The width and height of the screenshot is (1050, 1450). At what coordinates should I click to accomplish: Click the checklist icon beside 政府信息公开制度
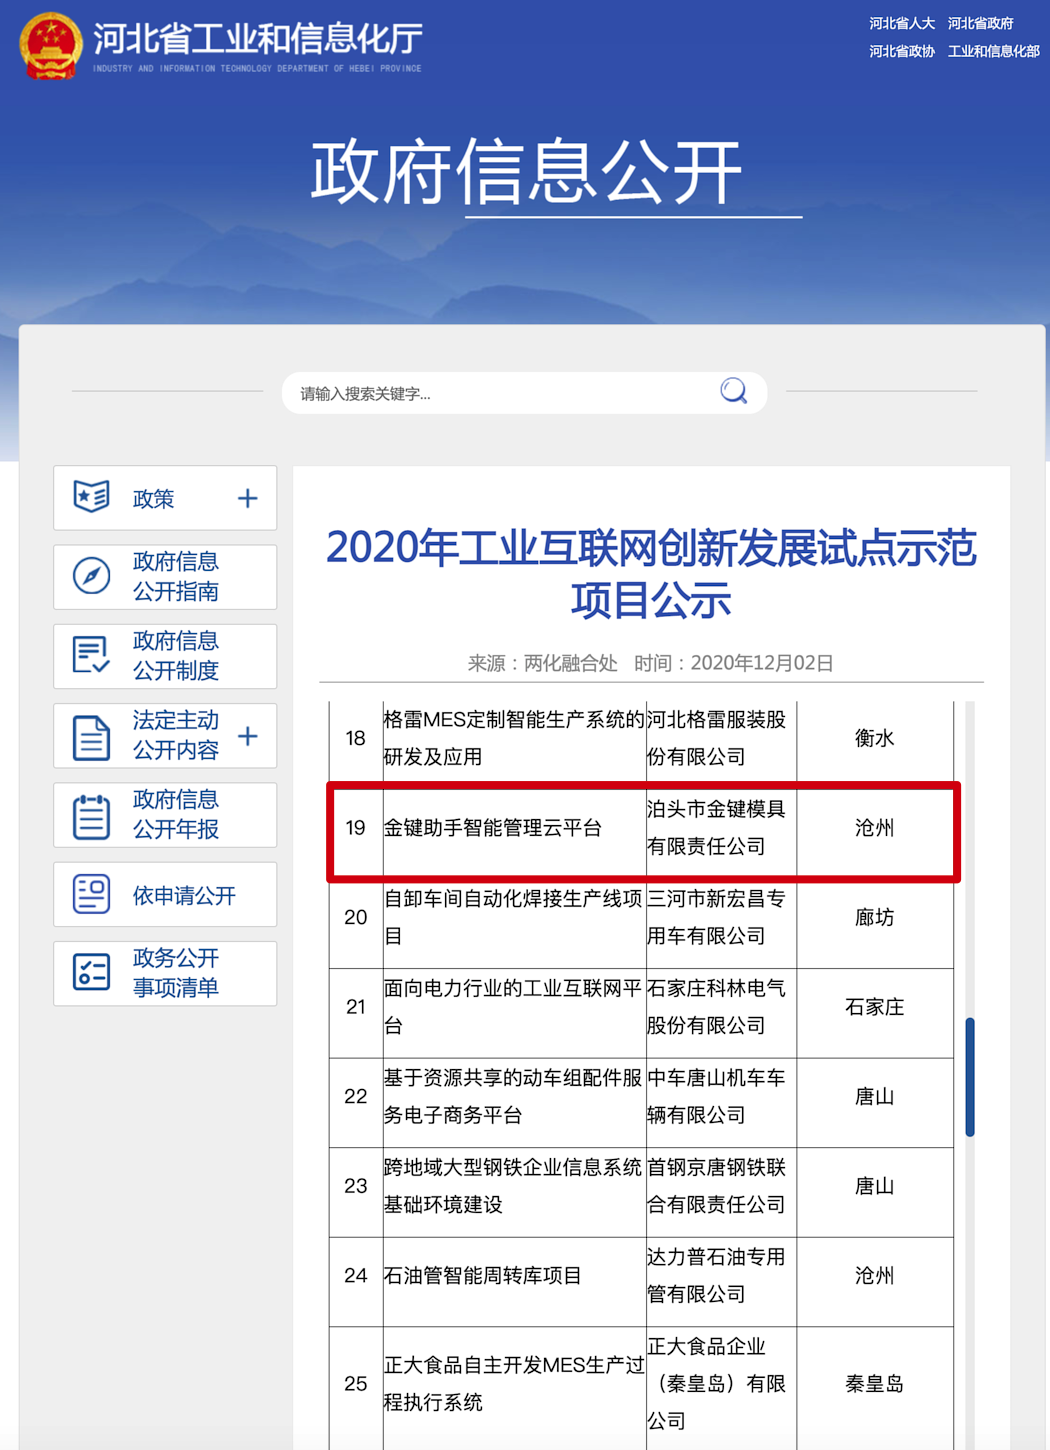pyautogui.click(x=91, y=655)
